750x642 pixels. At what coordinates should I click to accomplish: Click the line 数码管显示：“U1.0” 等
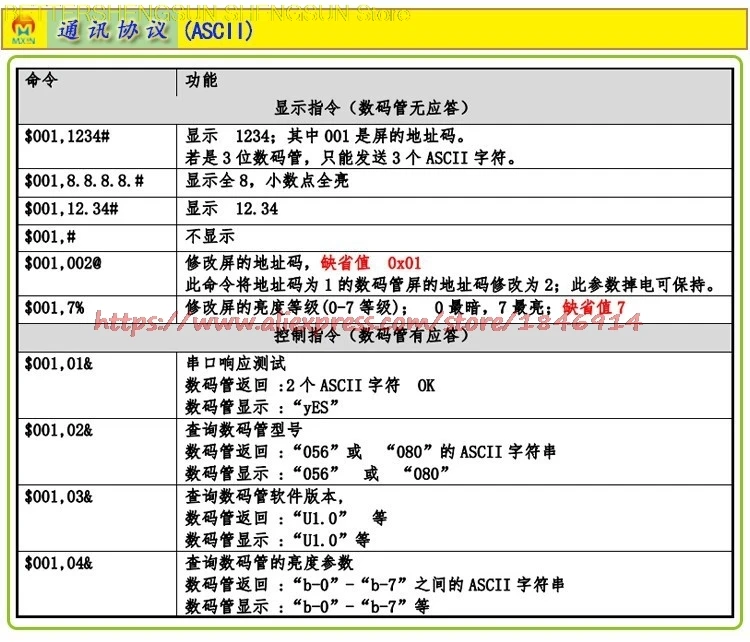click(x=277, y=541)
